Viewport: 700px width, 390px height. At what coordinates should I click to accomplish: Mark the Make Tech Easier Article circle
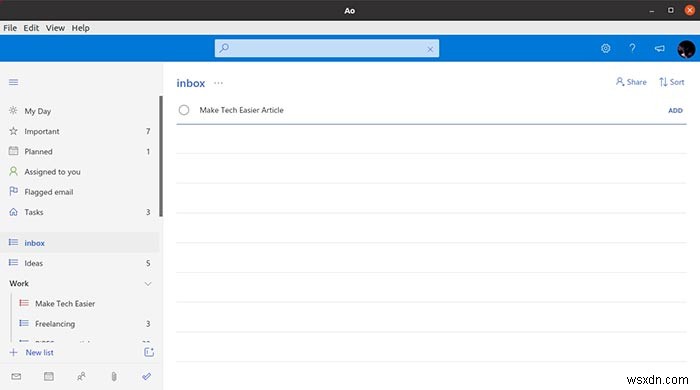pos(184,110)
